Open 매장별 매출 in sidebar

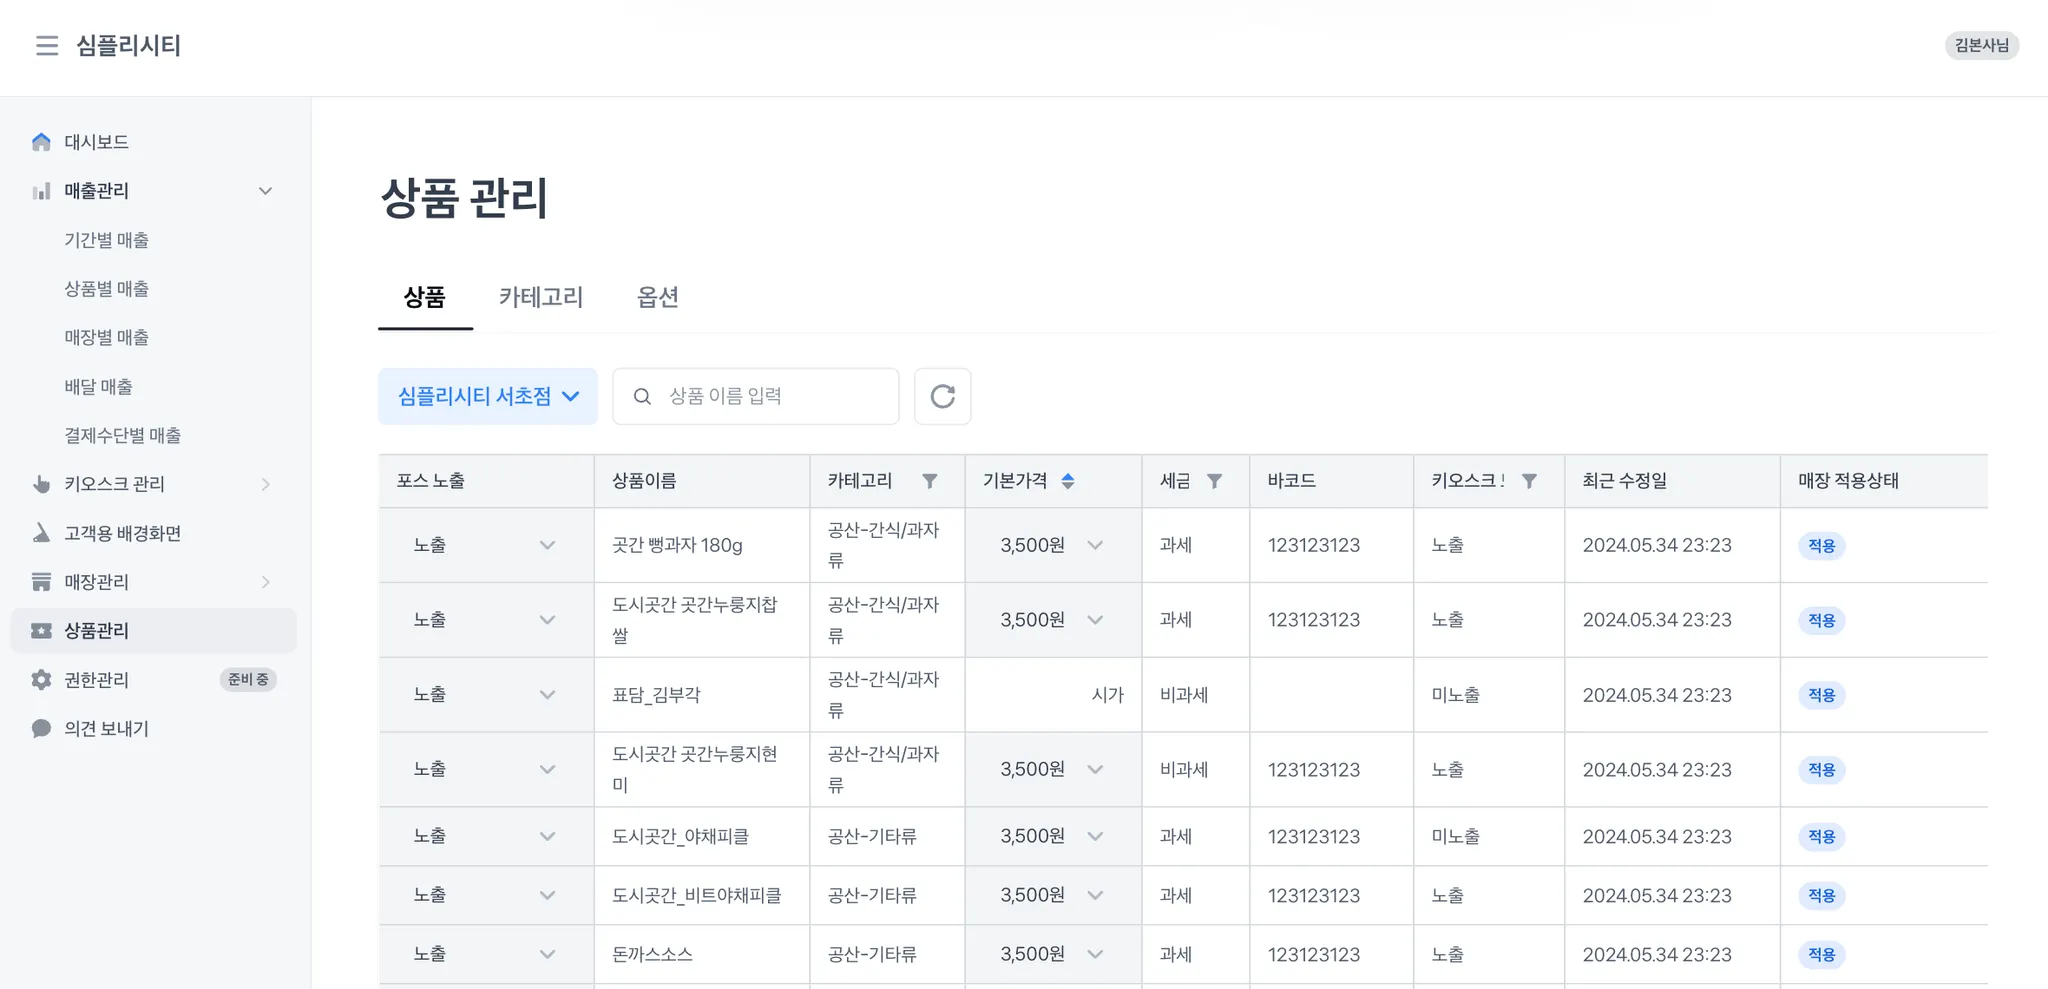click(x=107, y=338)
